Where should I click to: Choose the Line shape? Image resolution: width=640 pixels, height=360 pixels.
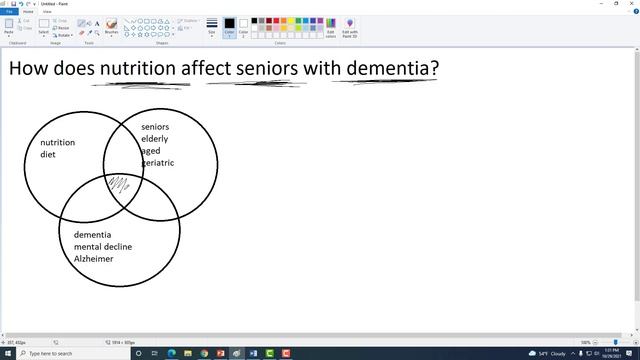(x=127, y=21)
